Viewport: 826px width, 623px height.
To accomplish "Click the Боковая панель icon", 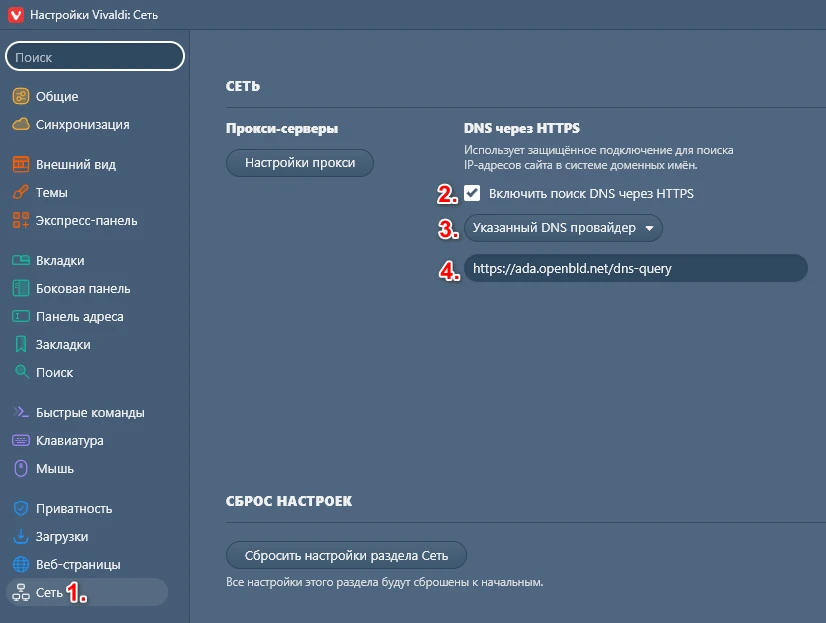I will tap(21, 288).
